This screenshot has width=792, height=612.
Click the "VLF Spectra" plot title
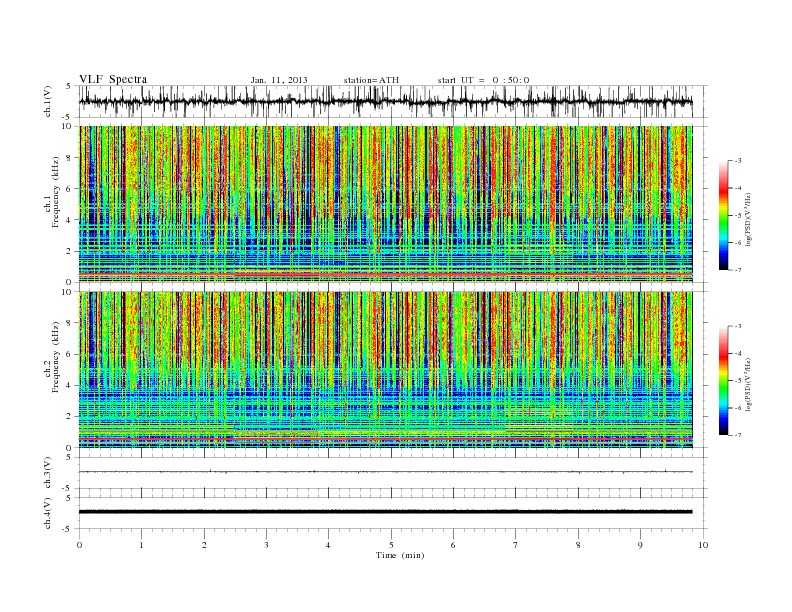coord(113,79)
